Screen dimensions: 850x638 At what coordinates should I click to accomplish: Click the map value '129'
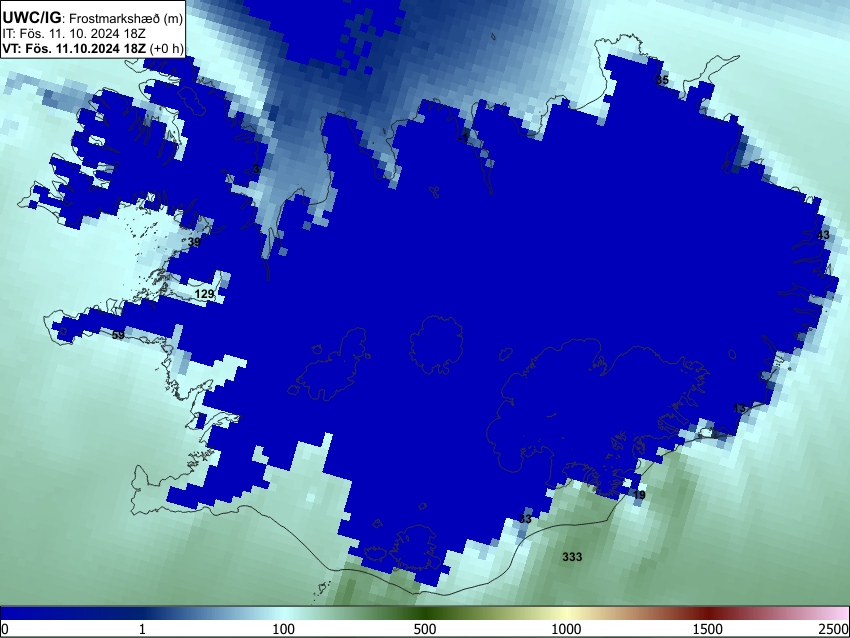point(204,294)
